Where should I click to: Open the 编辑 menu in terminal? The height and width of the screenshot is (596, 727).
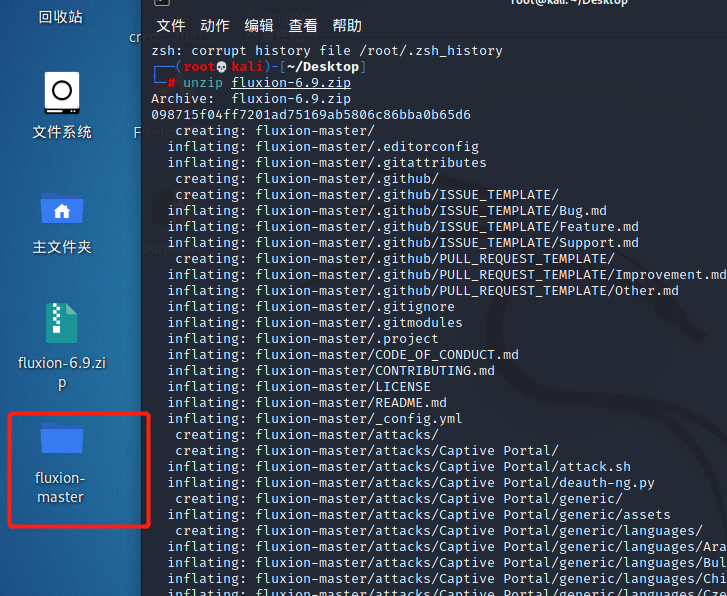(259, 26)
